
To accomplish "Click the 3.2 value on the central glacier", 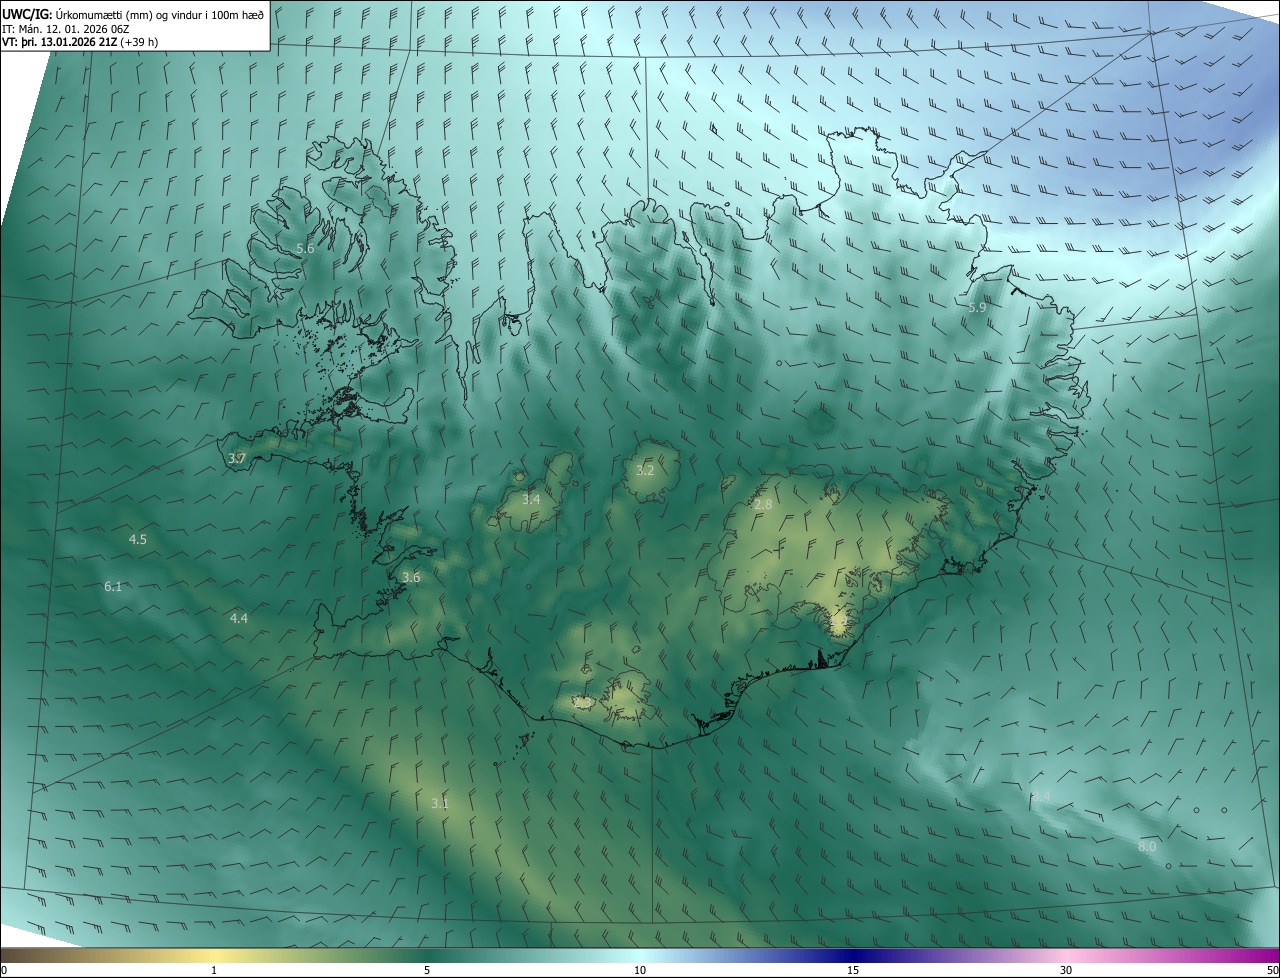I will [645, 470].
